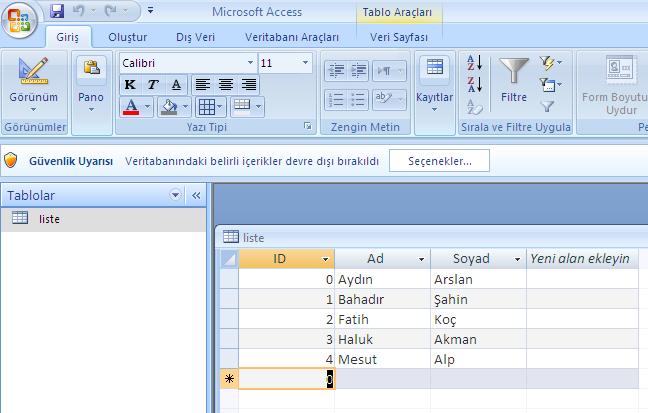
Task: Align text to the right
Action: [x=249, y=85]
